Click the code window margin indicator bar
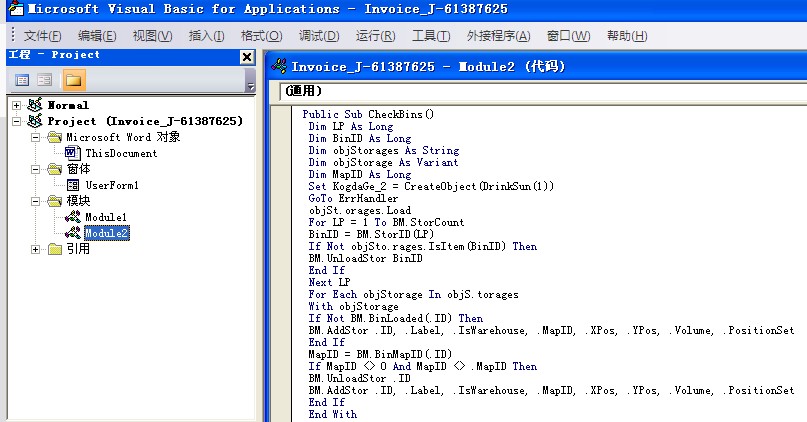807x422 pixels. point(282,263)
